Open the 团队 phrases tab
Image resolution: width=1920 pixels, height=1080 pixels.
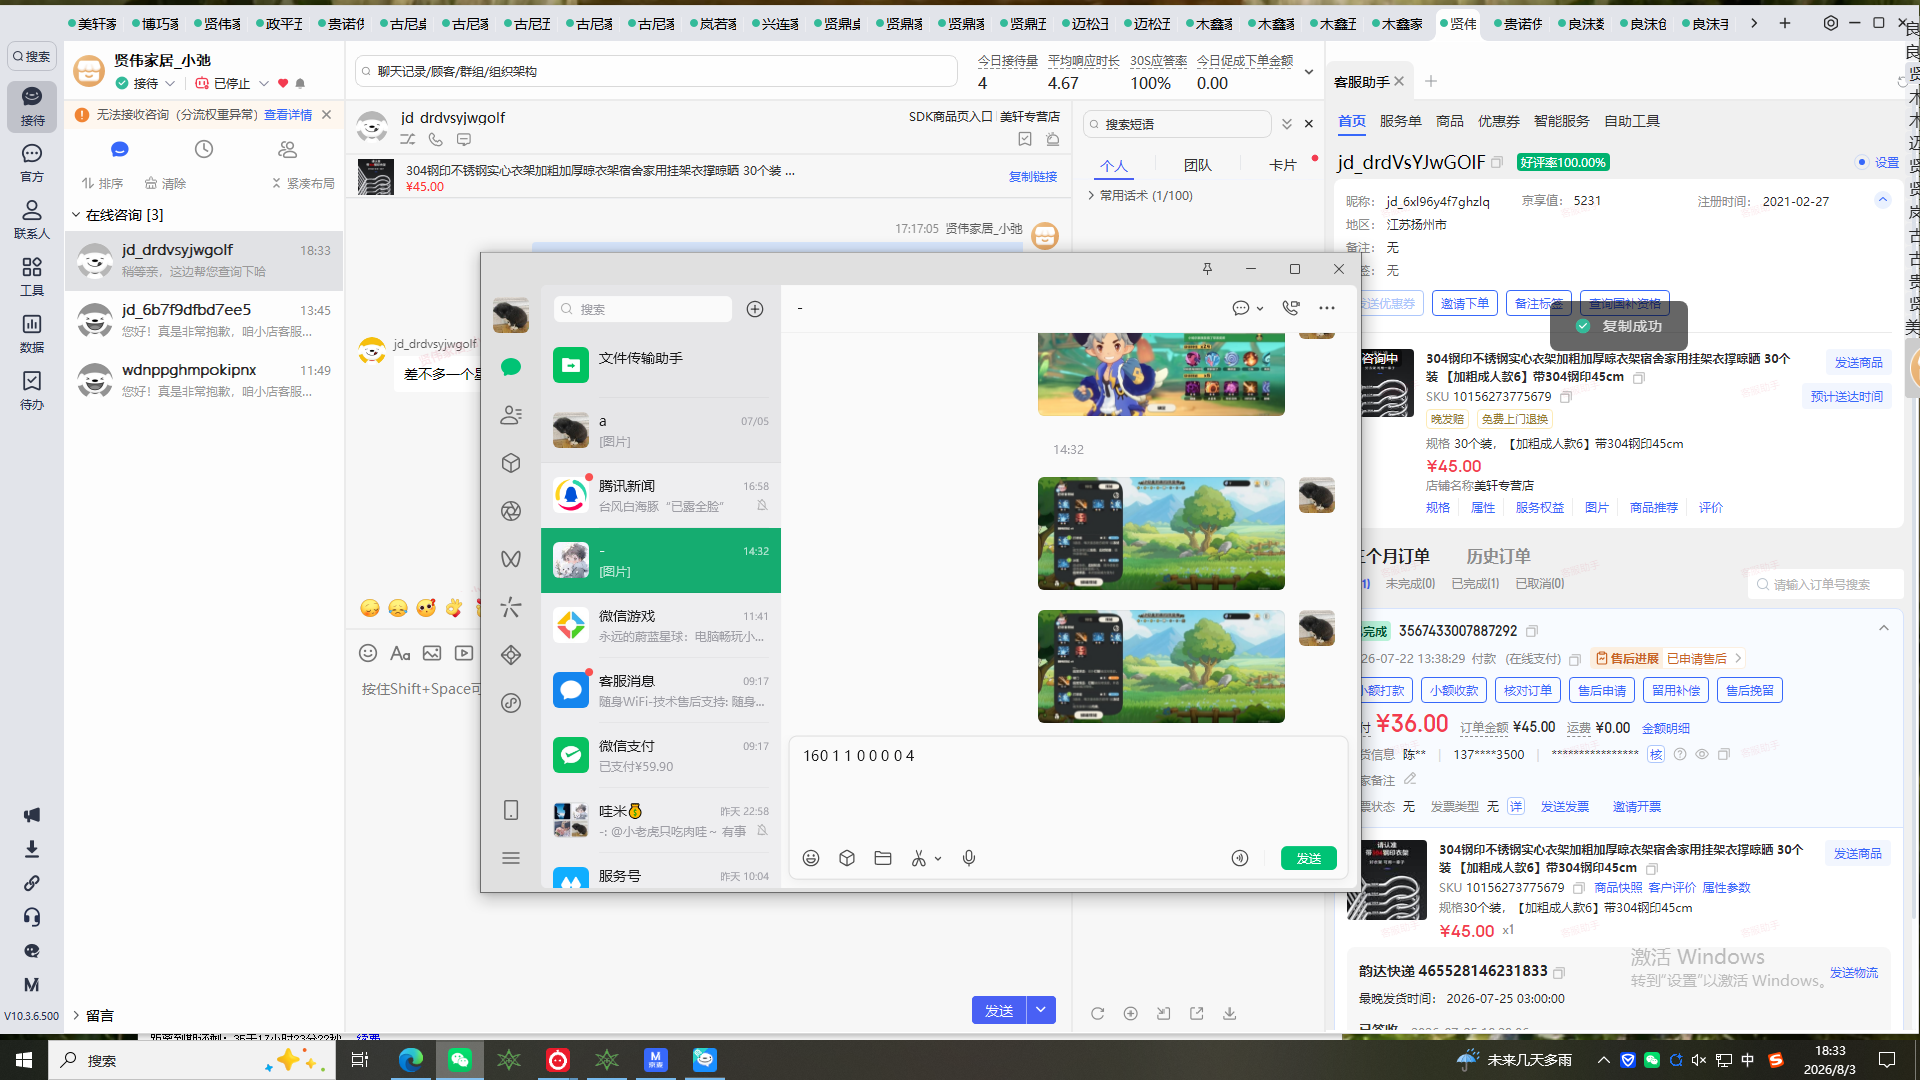[1197, 166]
